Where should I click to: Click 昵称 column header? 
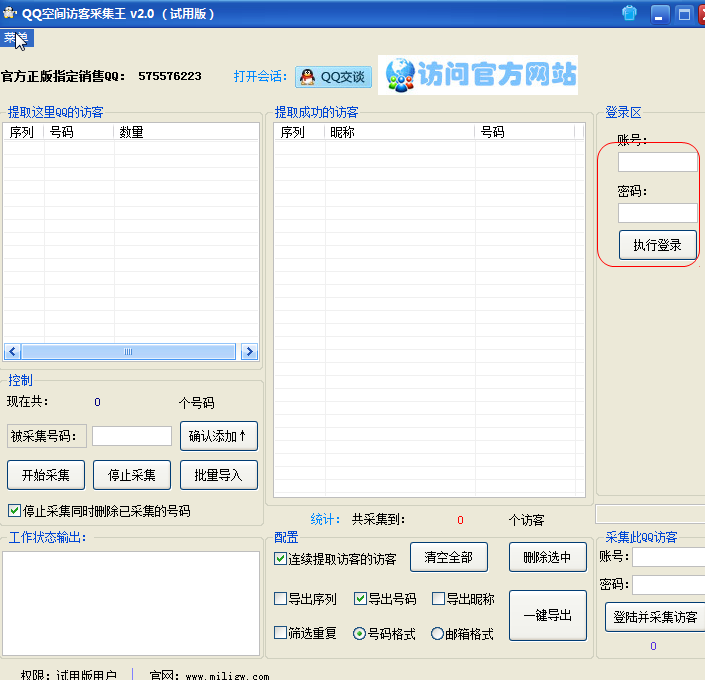(400, 132)
